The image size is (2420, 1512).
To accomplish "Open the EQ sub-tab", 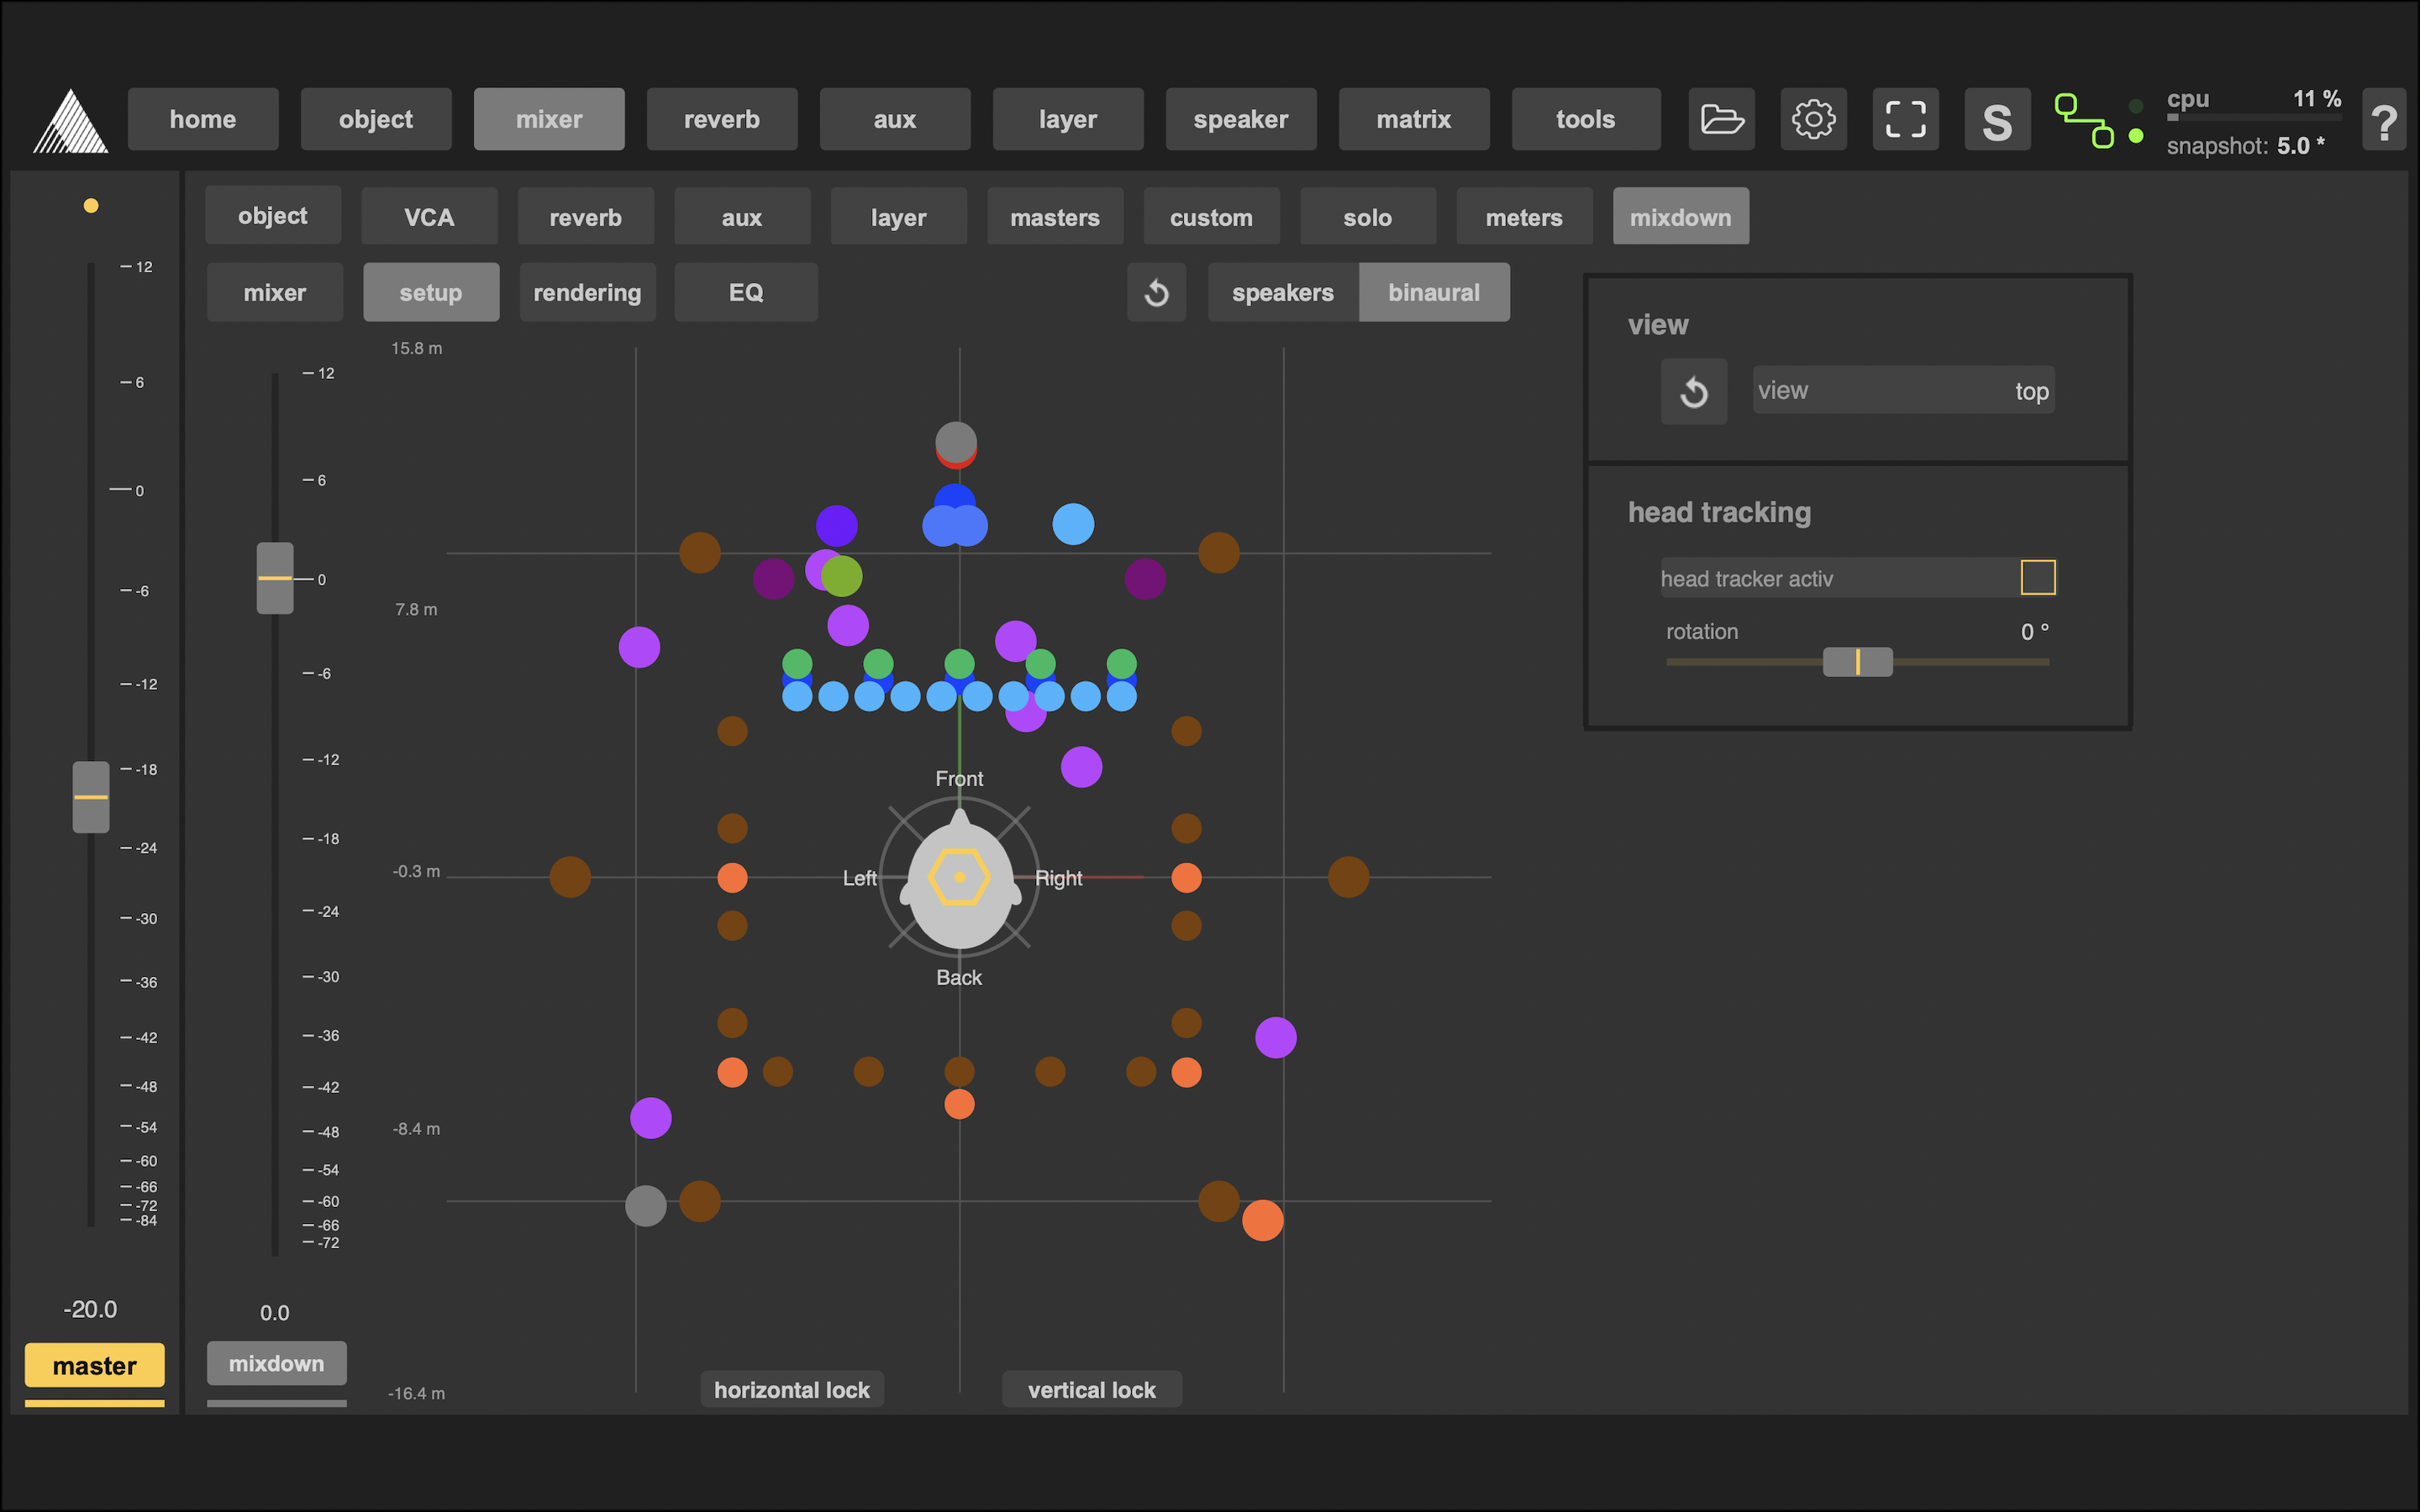I will click(x=746, y=292).
